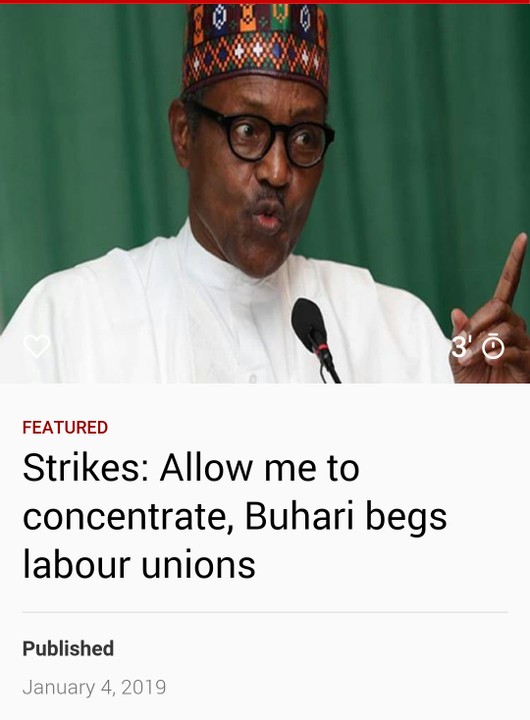Tap 'Allow me to' in the headline
Screen dimensions: 530x720
[259, 467]
